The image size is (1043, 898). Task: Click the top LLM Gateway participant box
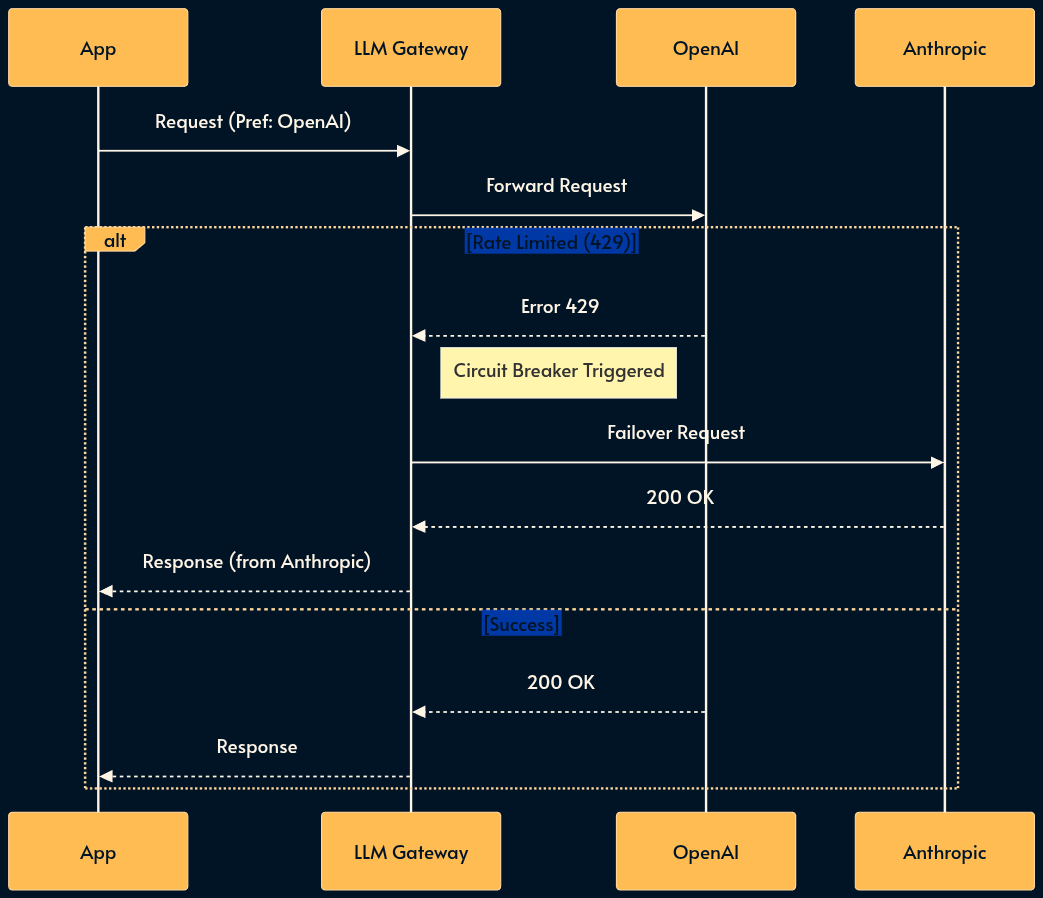[x=410, y=48]
